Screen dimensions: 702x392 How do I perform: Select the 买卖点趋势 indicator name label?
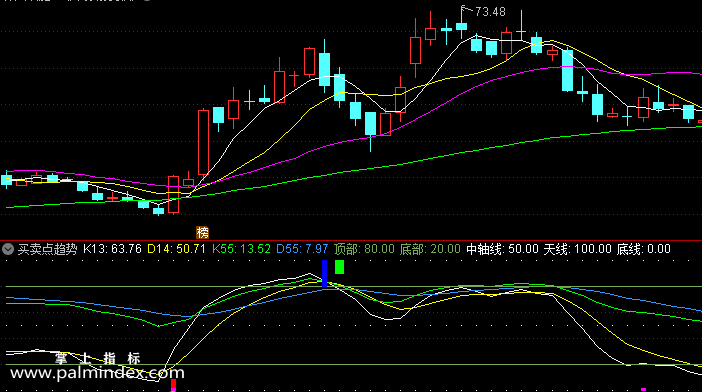47,249
